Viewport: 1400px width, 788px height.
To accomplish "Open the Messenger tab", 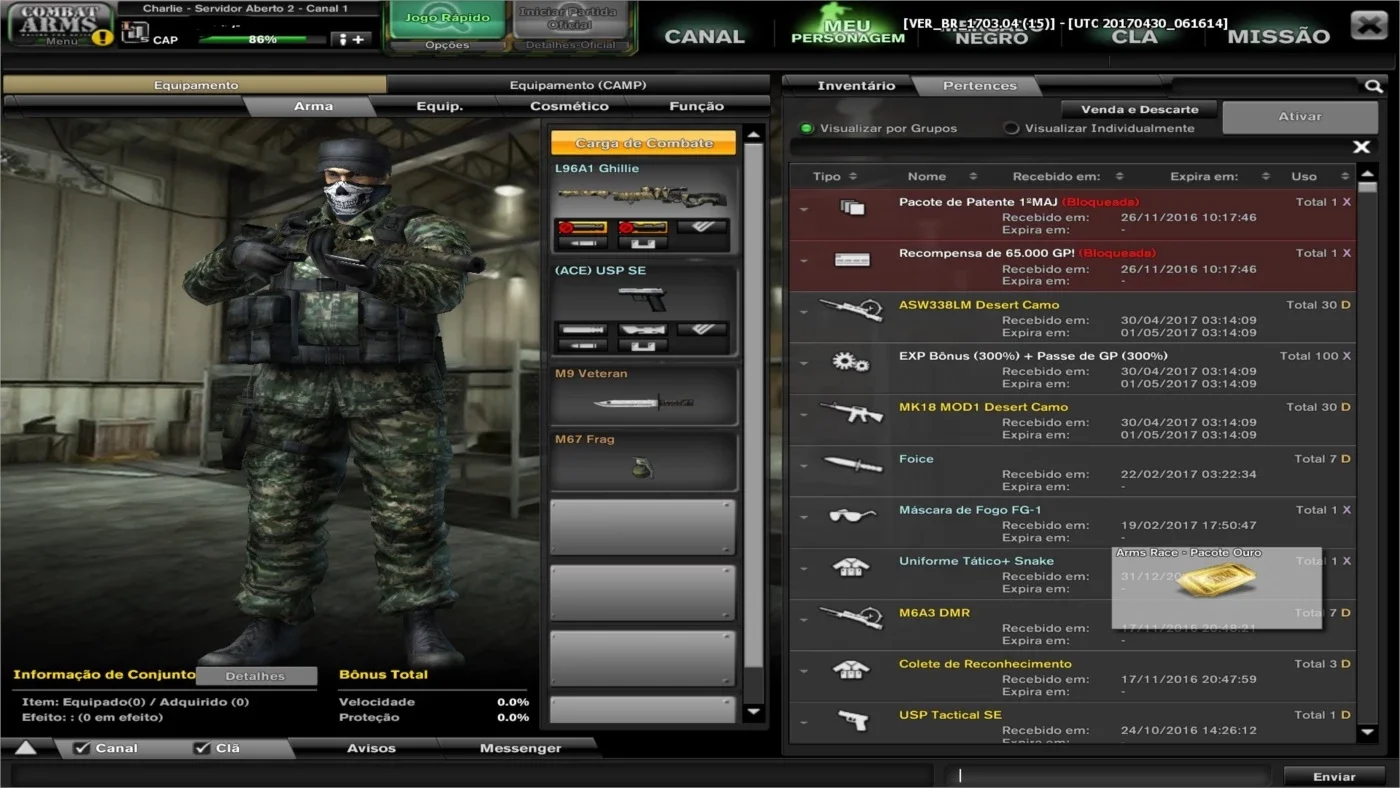I will pyautogui.click(x=520, y=748).
